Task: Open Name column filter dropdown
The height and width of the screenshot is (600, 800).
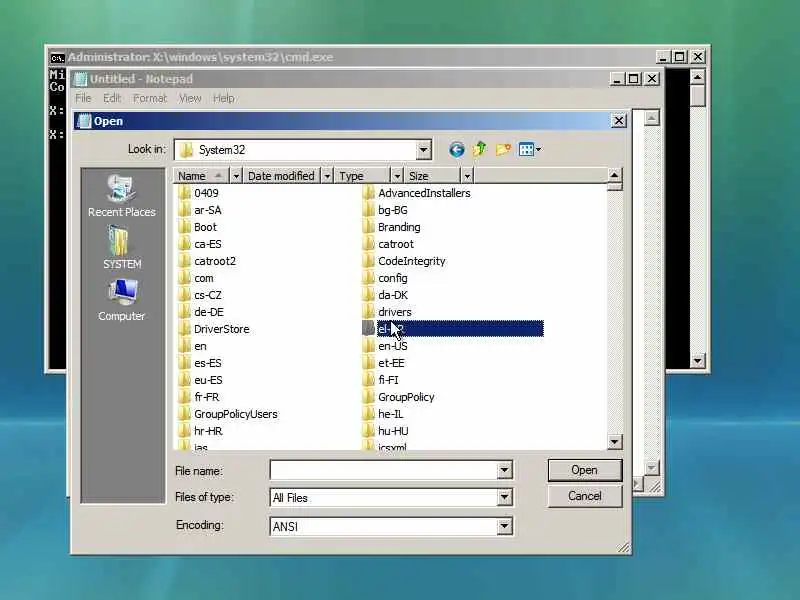Action: (x=236, y=176)
